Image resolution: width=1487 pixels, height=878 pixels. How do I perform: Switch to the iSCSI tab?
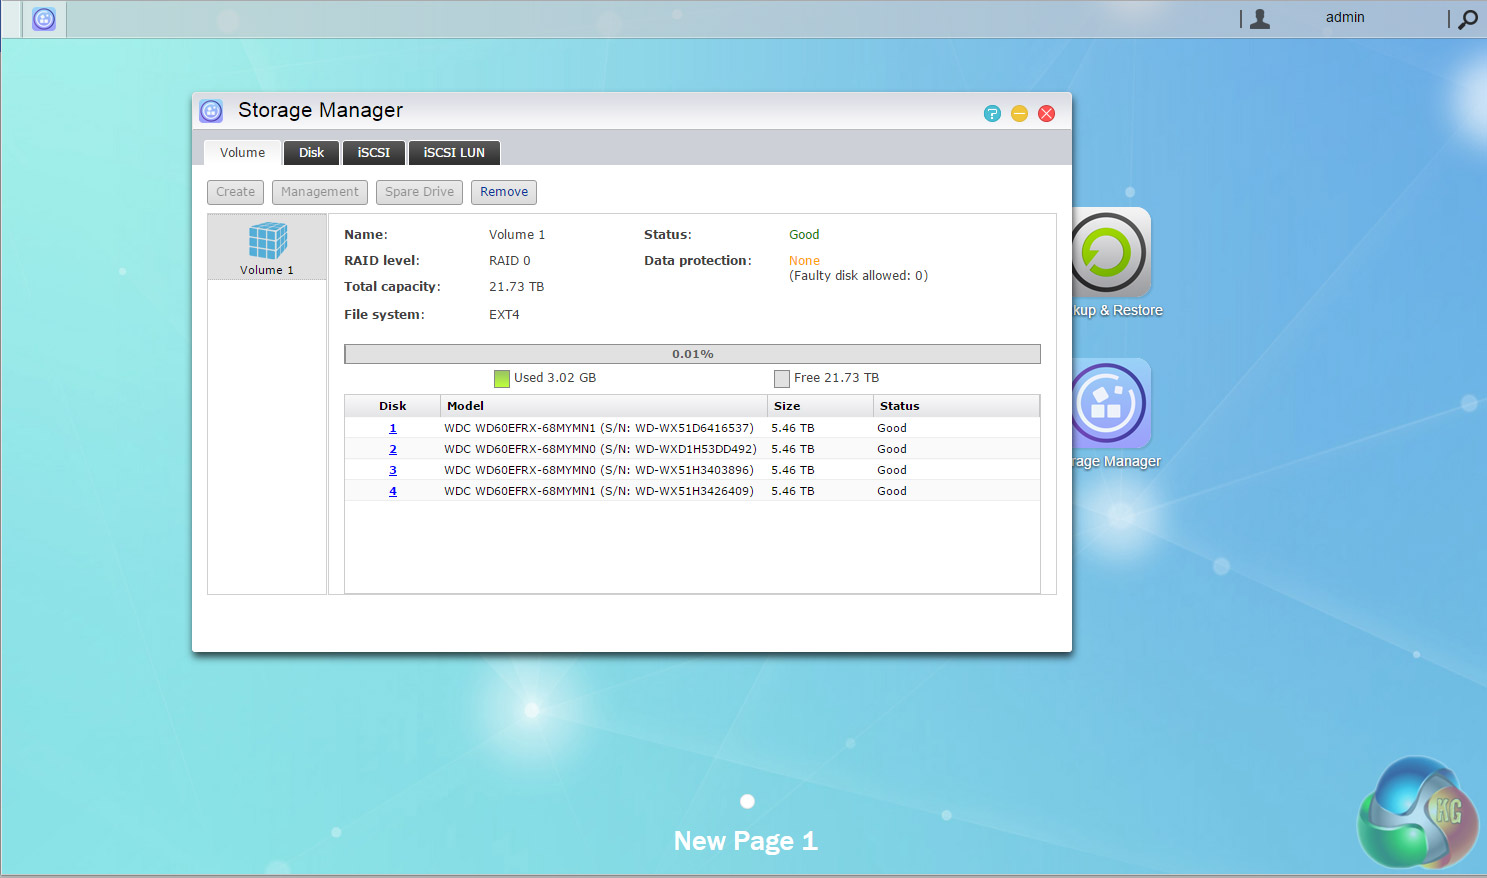point(373,153)
